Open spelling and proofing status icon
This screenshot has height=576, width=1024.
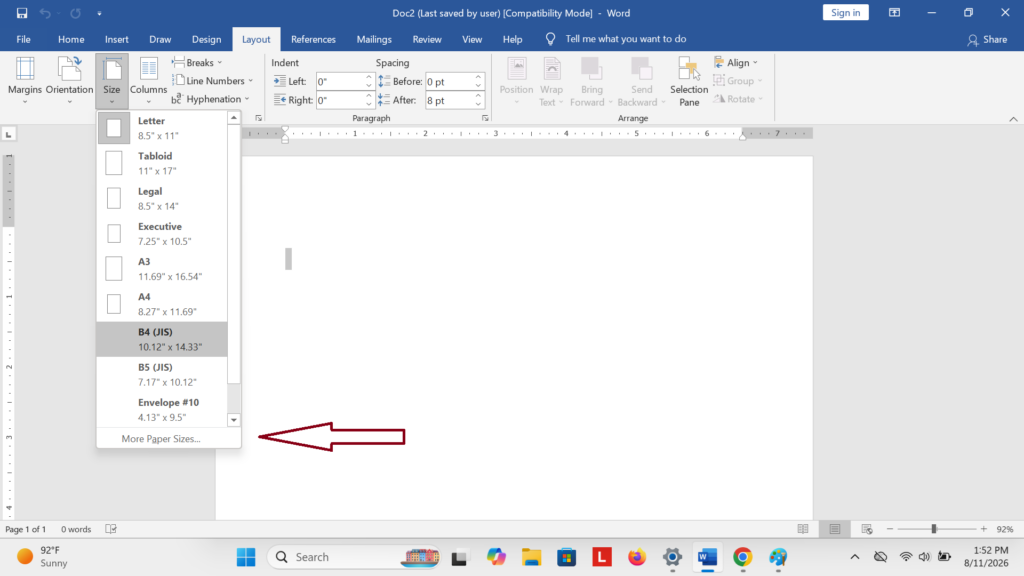point(111,529)
